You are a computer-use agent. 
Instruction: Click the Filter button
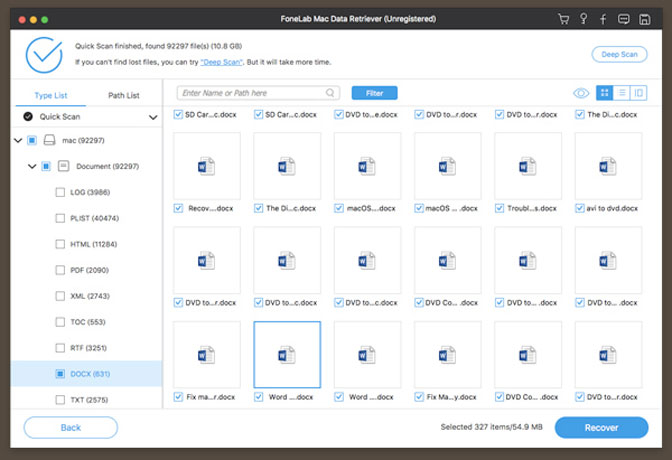[x=374, y=93]
